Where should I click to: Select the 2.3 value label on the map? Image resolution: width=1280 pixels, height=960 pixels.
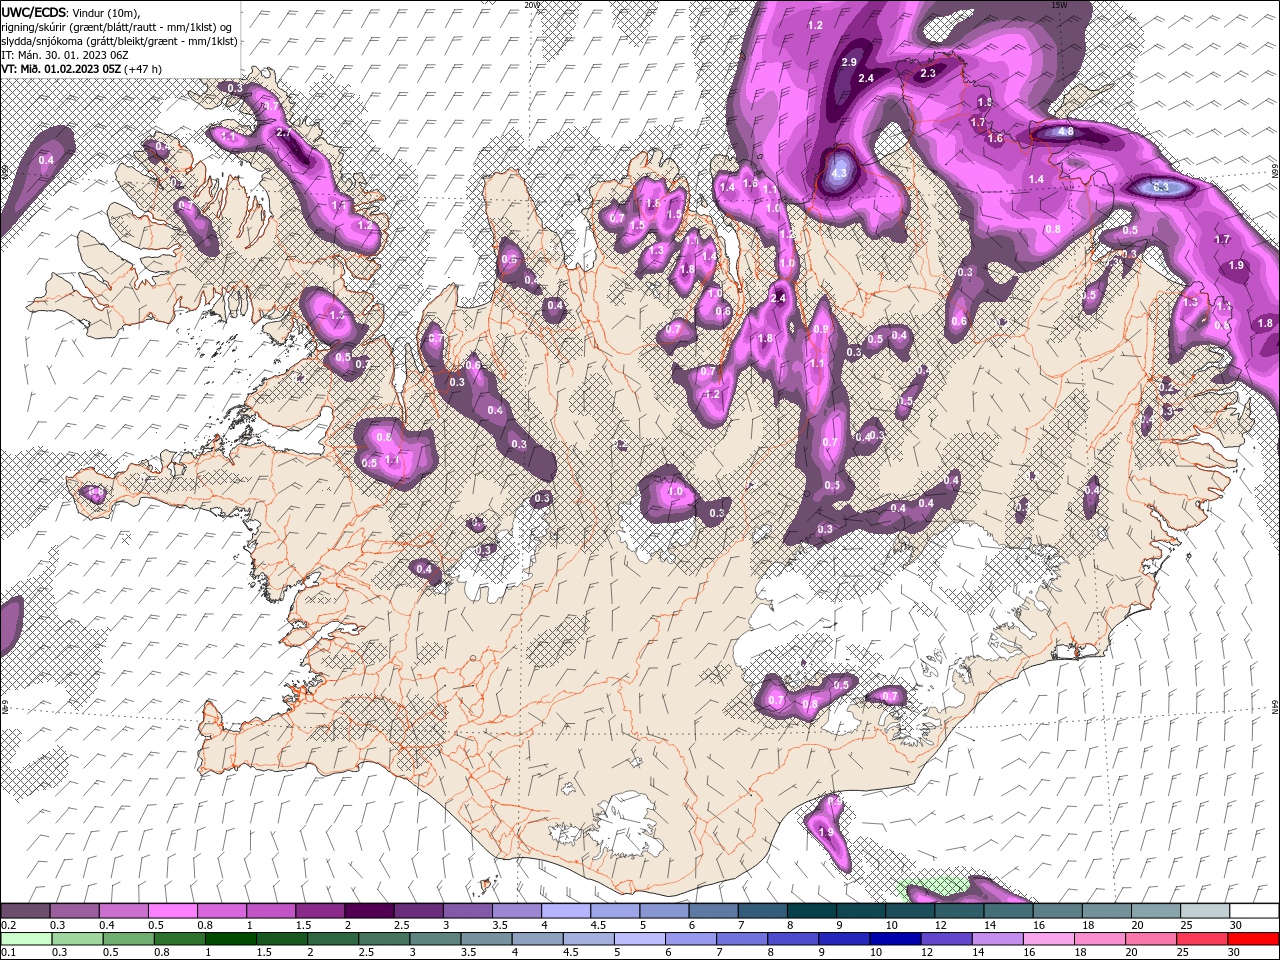[x=927, y=73]
